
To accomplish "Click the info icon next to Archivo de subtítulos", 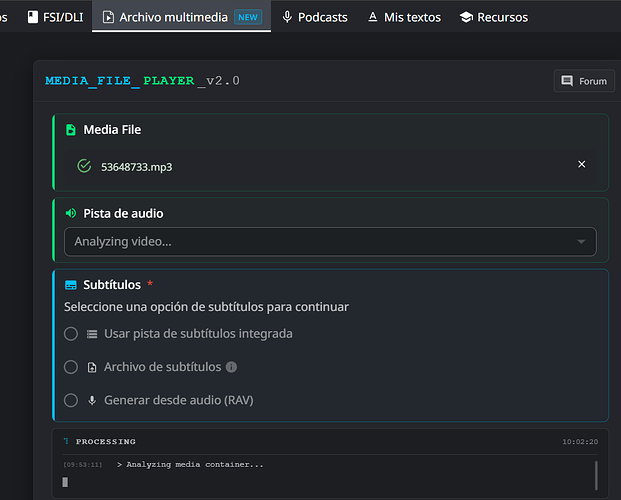I will tap(231, 367).
